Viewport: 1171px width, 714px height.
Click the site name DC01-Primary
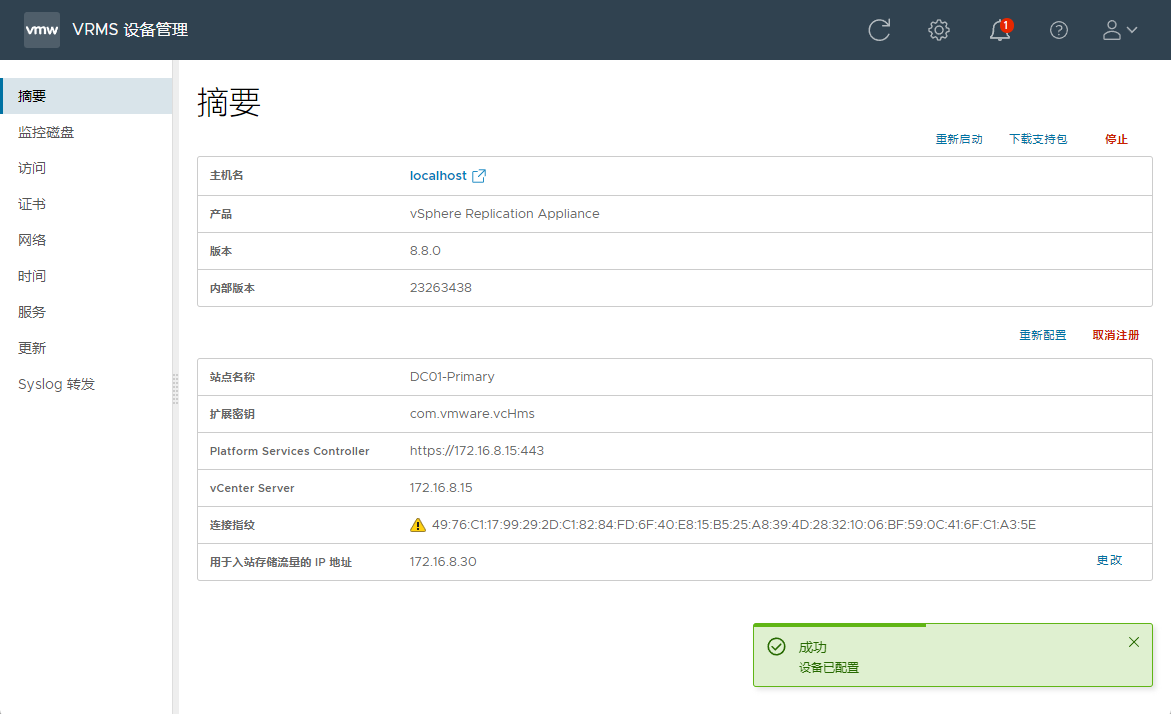452,376
